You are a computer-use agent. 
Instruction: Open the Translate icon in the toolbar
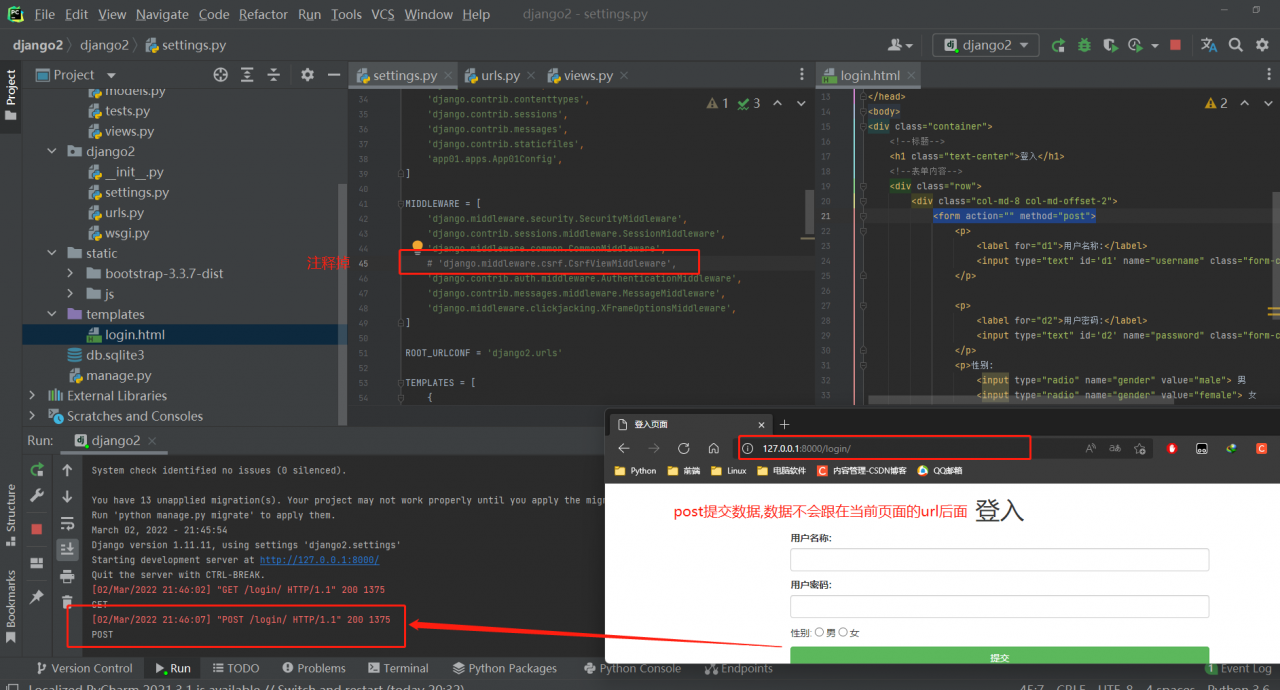(1208, 45)
